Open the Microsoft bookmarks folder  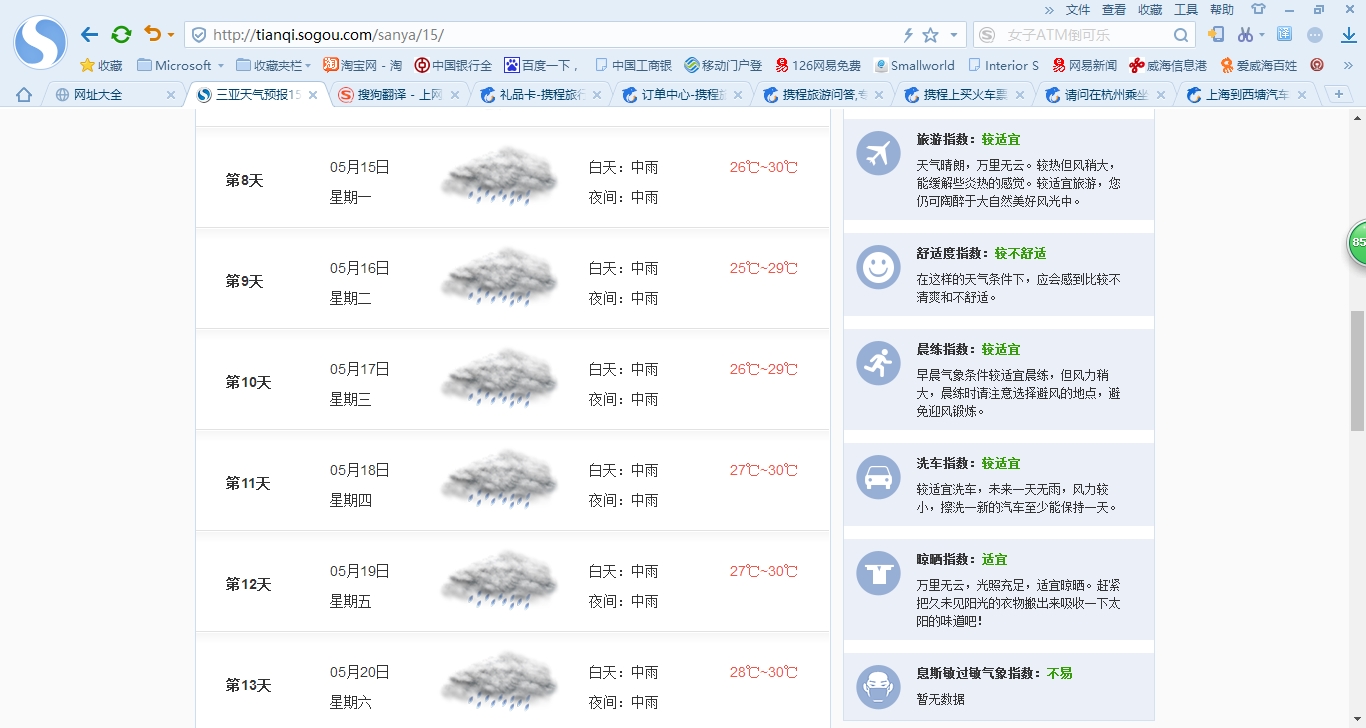point(180,65)
